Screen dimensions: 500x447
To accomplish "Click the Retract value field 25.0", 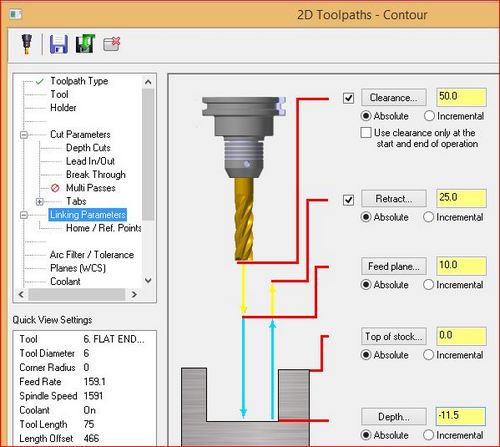I will pos(461,198).
